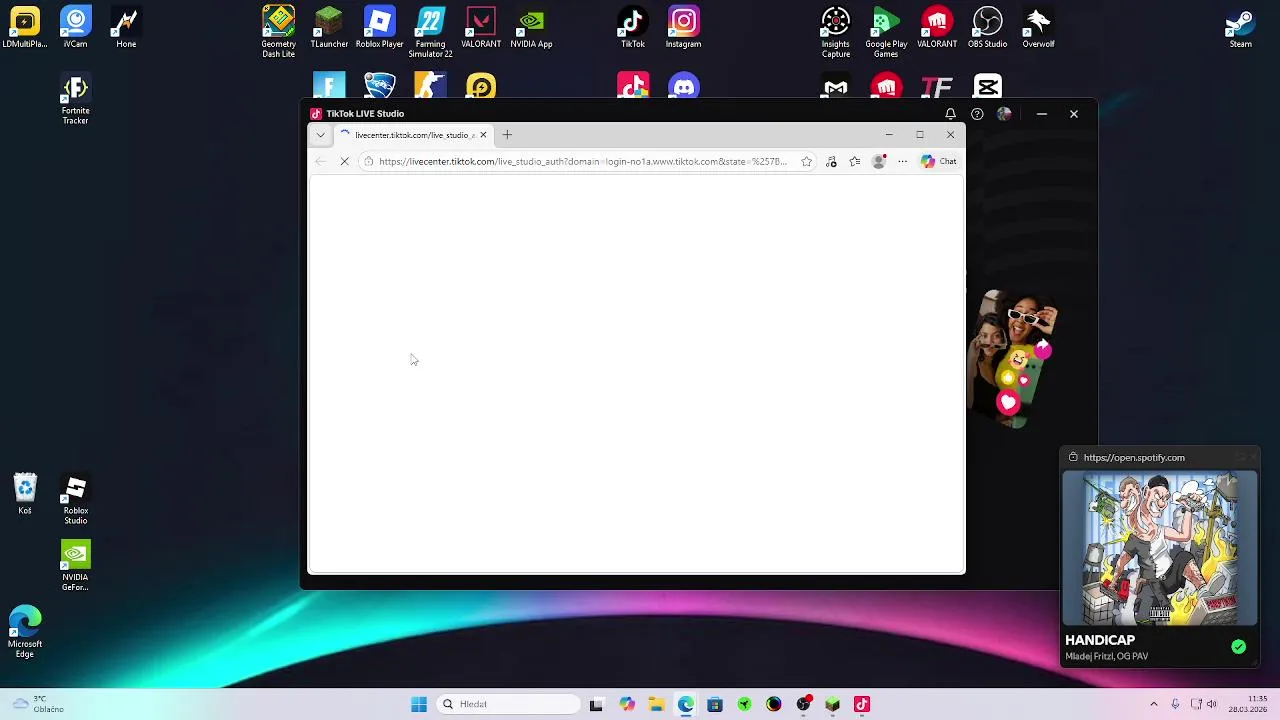
Task: Open Instagram desktop icon
Action: click(x=684, y=28)
